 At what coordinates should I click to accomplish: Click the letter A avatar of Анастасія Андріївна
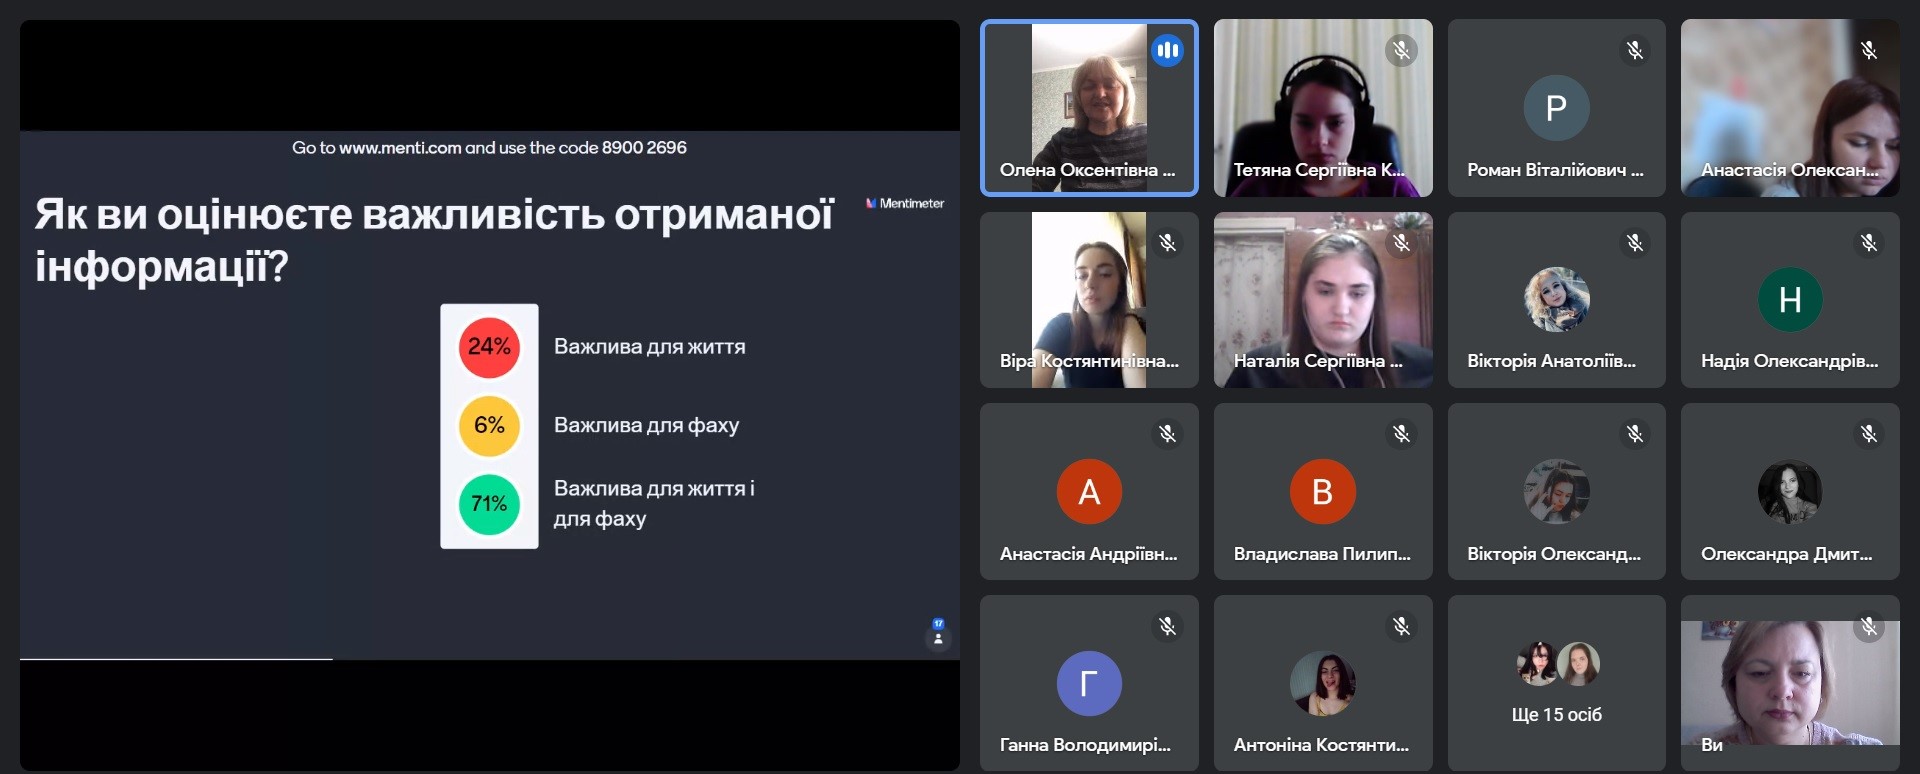coord(1089,492)
